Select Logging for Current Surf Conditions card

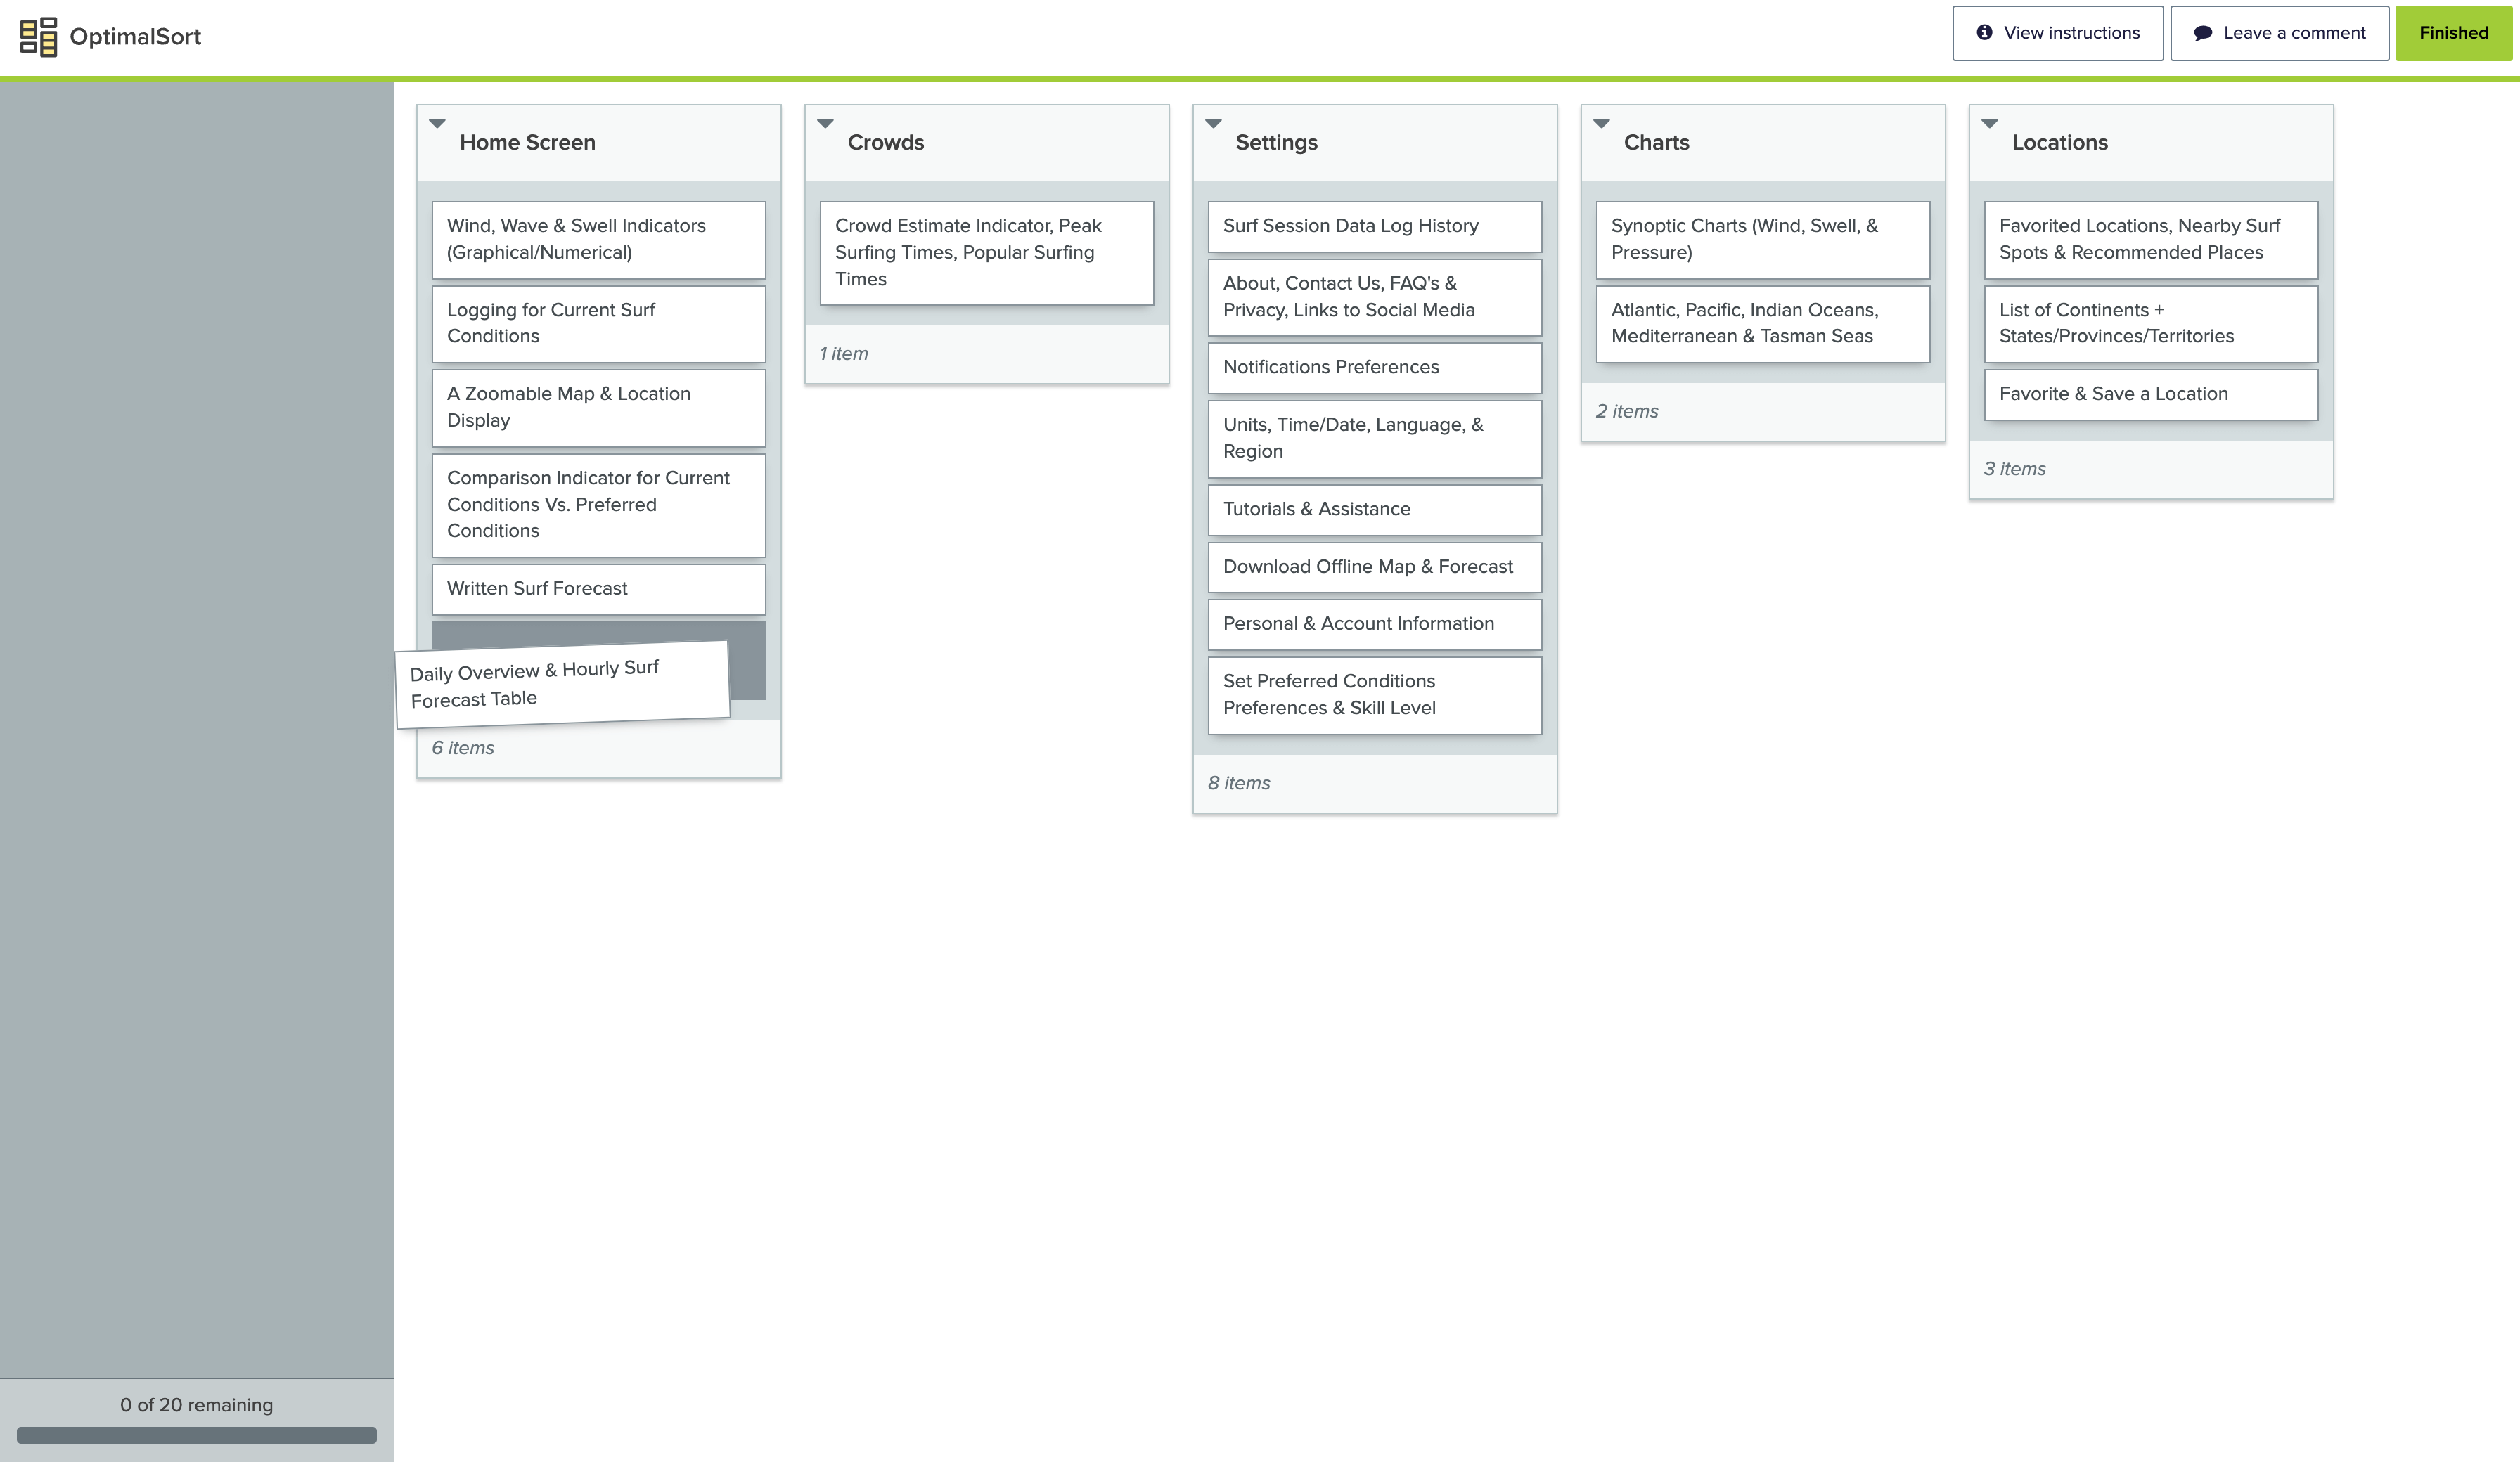pos(598,324)
